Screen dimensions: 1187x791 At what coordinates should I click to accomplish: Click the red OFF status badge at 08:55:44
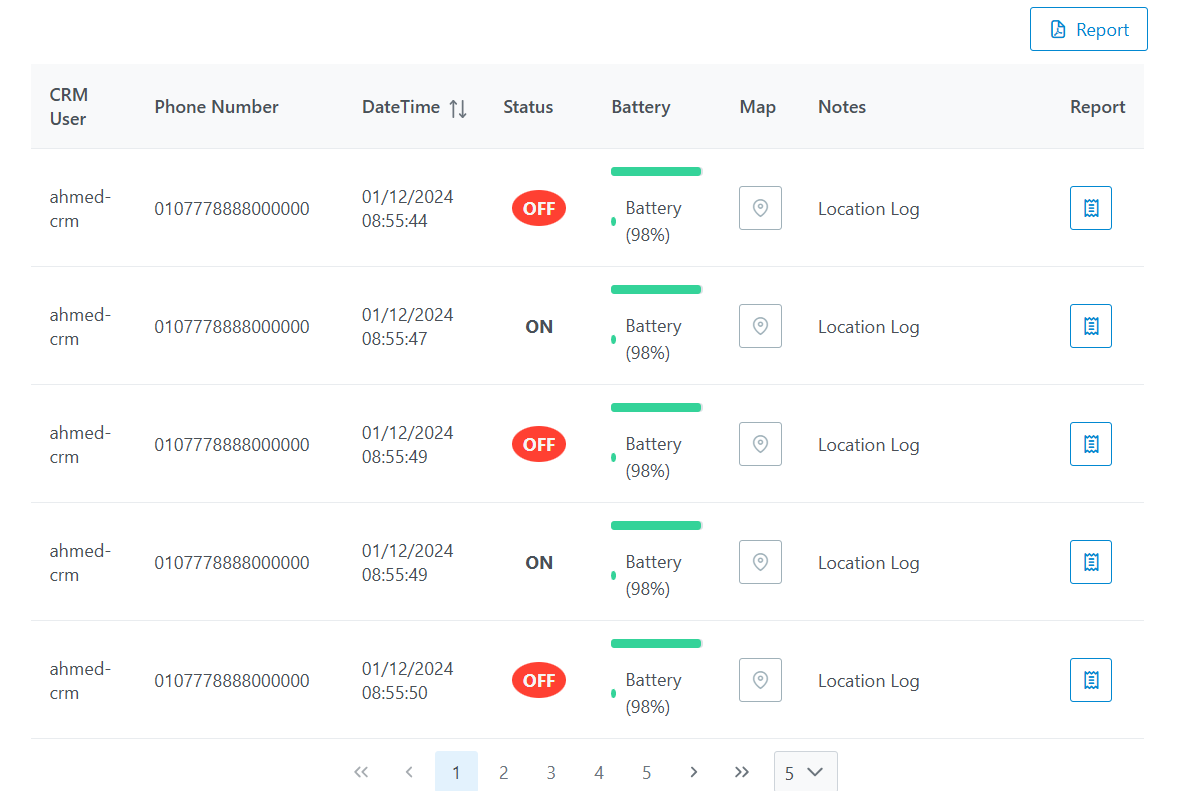coord(539,209)
